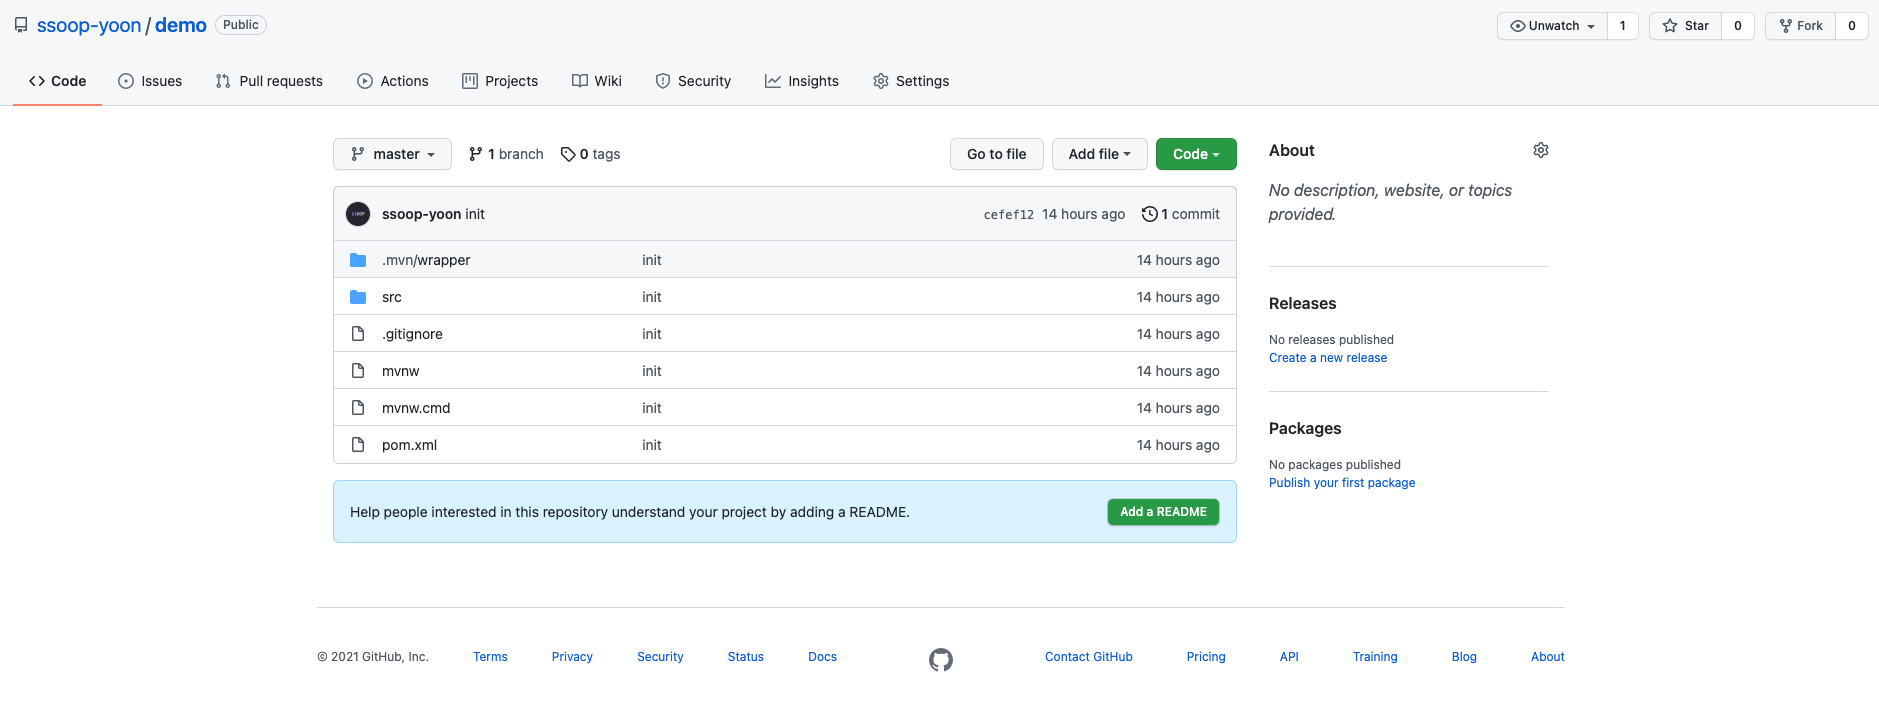The width and height of the screenshot is (1879, 725).
Task: Open the About link in the footer
Action: point(1547,657)
